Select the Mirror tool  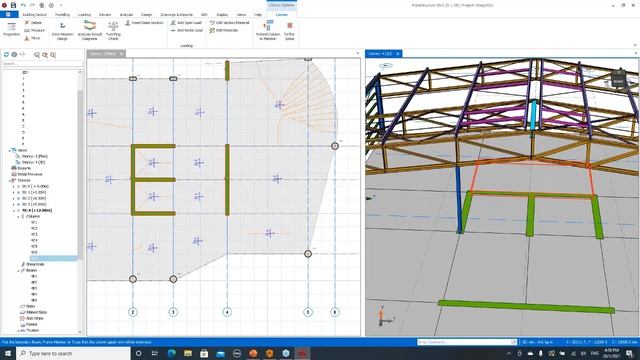tap(32, 38)
